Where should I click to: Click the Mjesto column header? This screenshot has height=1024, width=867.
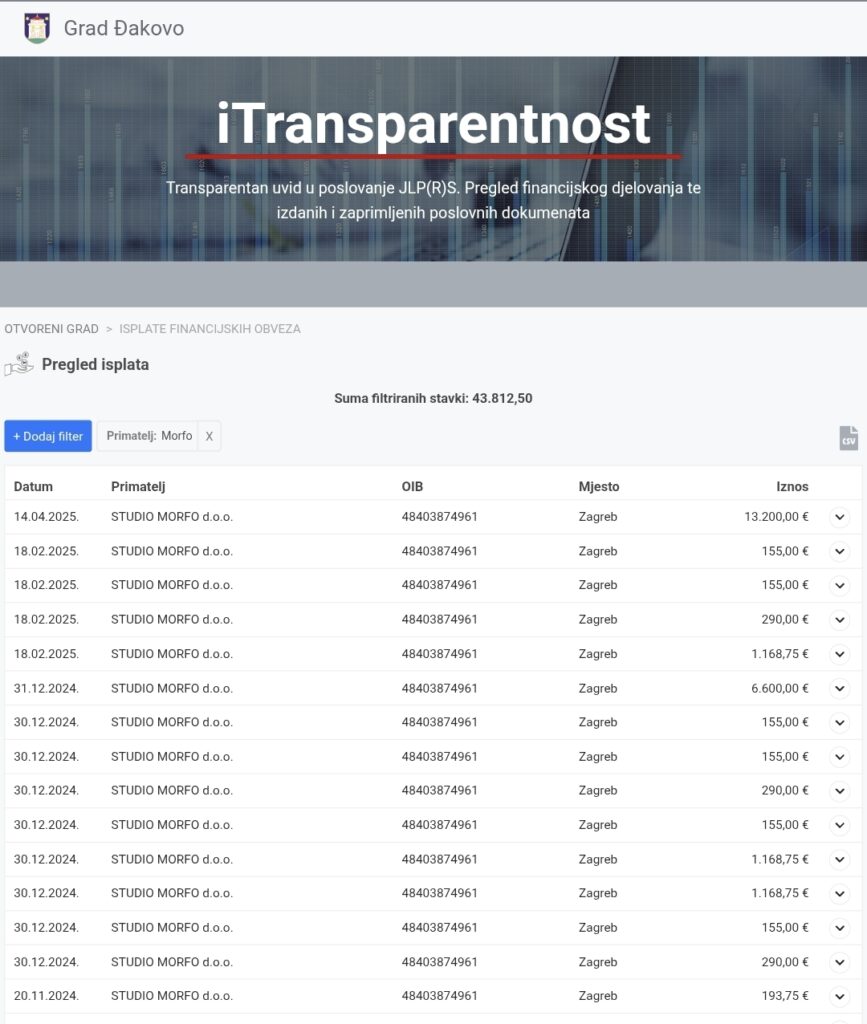point(598,487)
